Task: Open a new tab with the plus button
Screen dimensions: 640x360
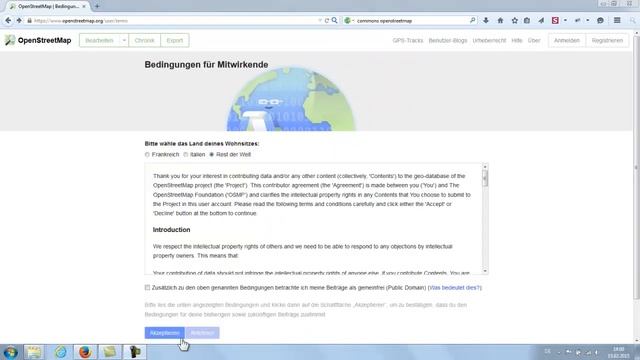Action: click(97, 6)
